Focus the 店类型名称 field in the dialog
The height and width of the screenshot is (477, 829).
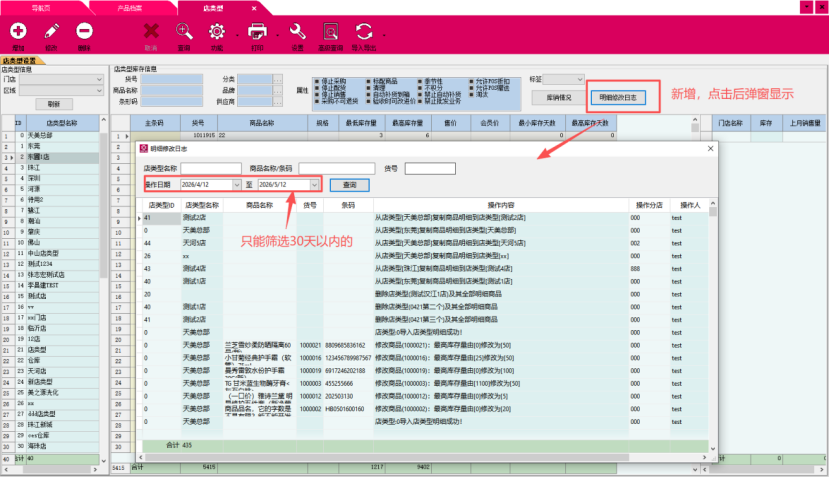(211, 169)
